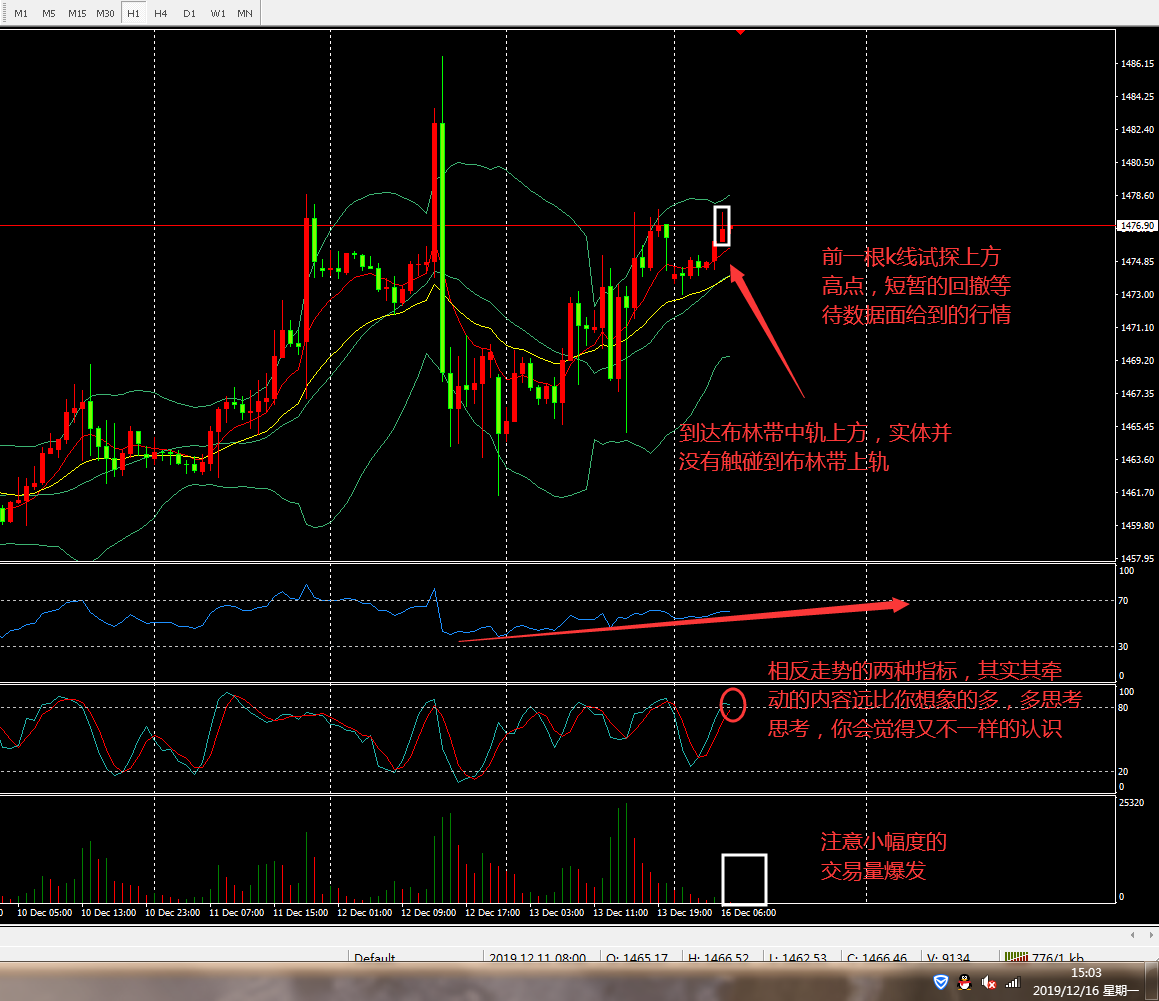1159x1001 pixels.
Task: Select the red circle on stochastic indicator
Action: pyautogui.click(x=733, y=705)
